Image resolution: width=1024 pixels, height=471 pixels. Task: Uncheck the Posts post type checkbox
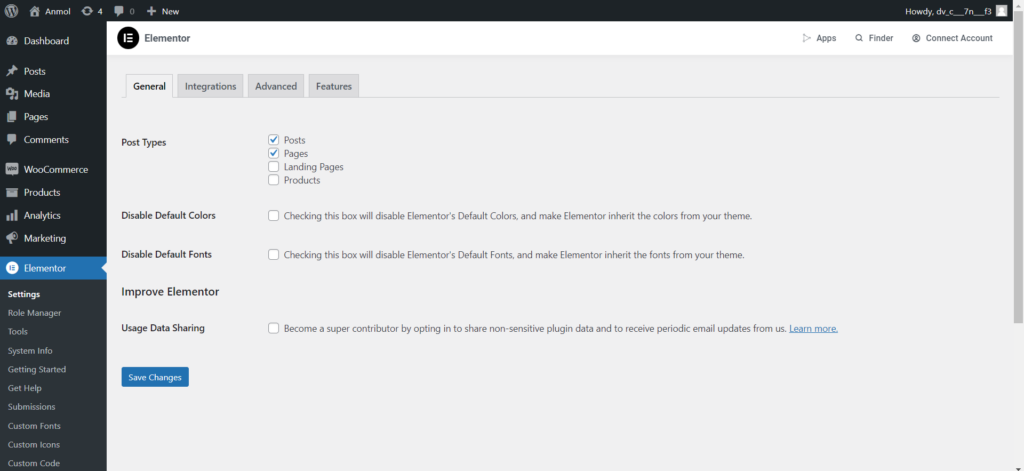click(x=274, y=140)
